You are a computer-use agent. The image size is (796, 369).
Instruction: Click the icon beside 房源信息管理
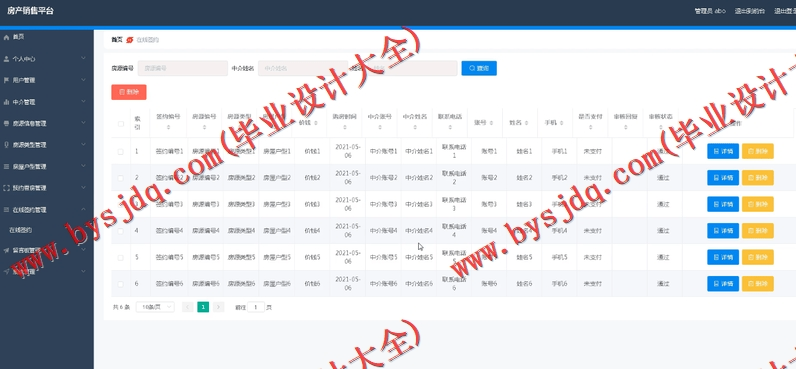coord(6,123)
